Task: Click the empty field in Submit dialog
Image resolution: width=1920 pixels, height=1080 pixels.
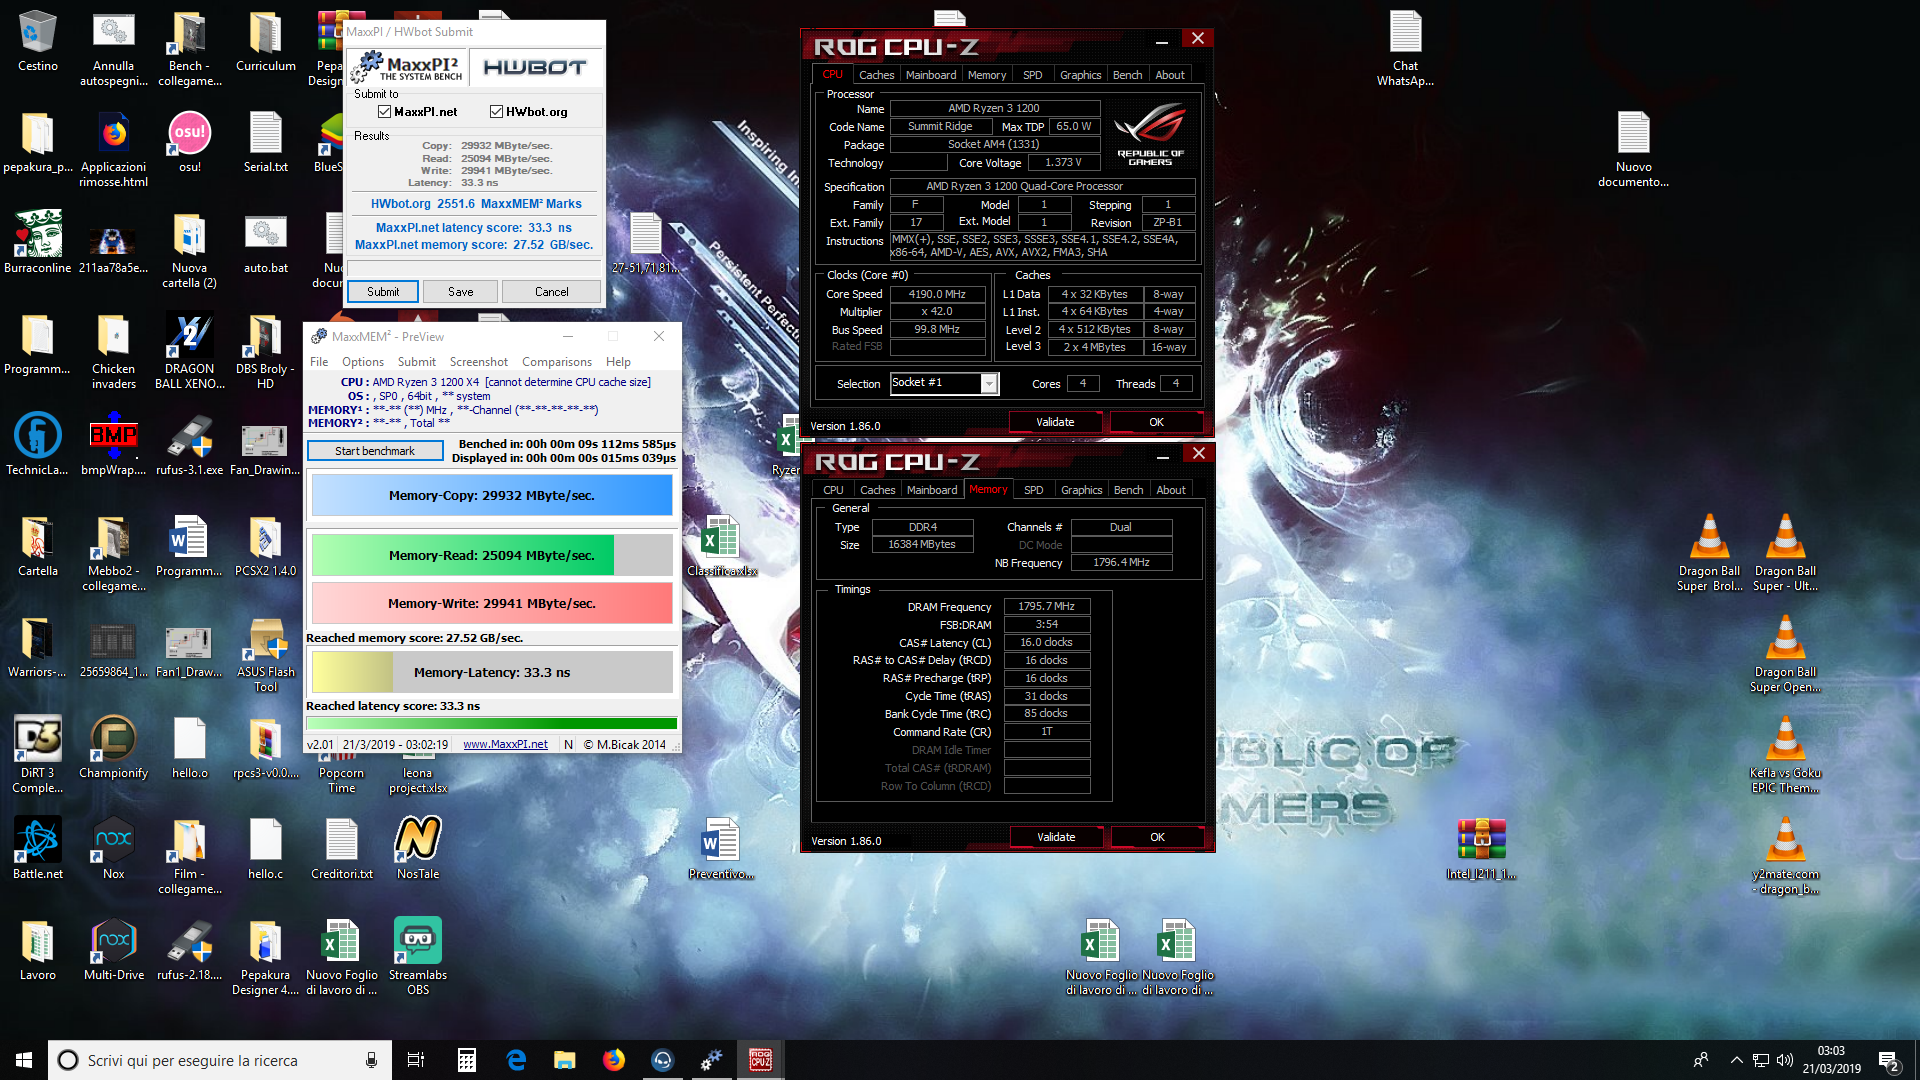Action: coord(474,267)
